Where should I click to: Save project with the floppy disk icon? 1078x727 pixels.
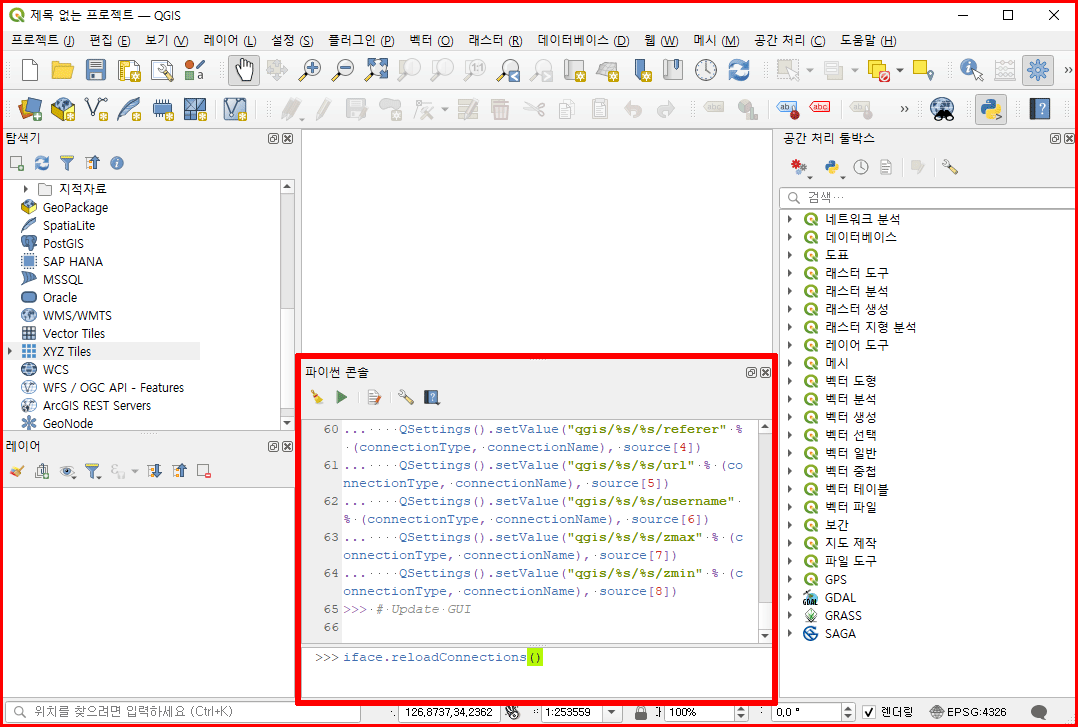96,69
